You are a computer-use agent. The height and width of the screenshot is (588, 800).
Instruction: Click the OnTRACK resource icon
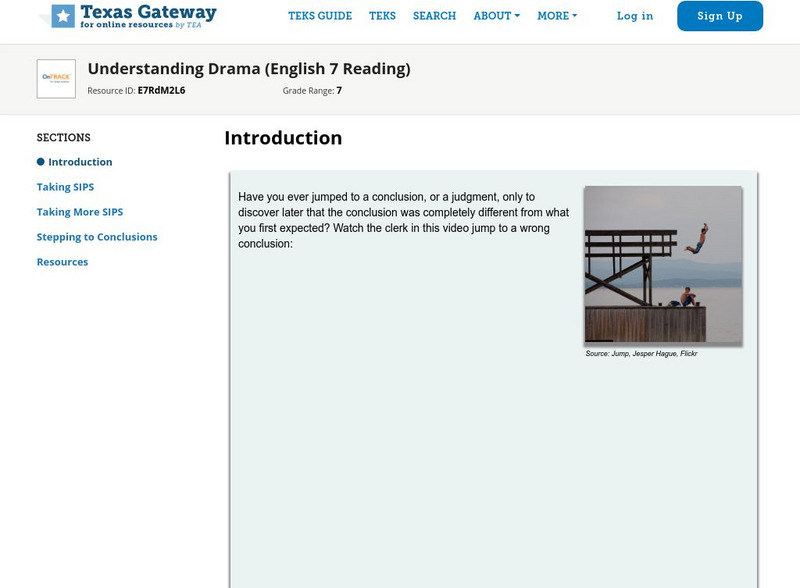(x=56, y=79)
